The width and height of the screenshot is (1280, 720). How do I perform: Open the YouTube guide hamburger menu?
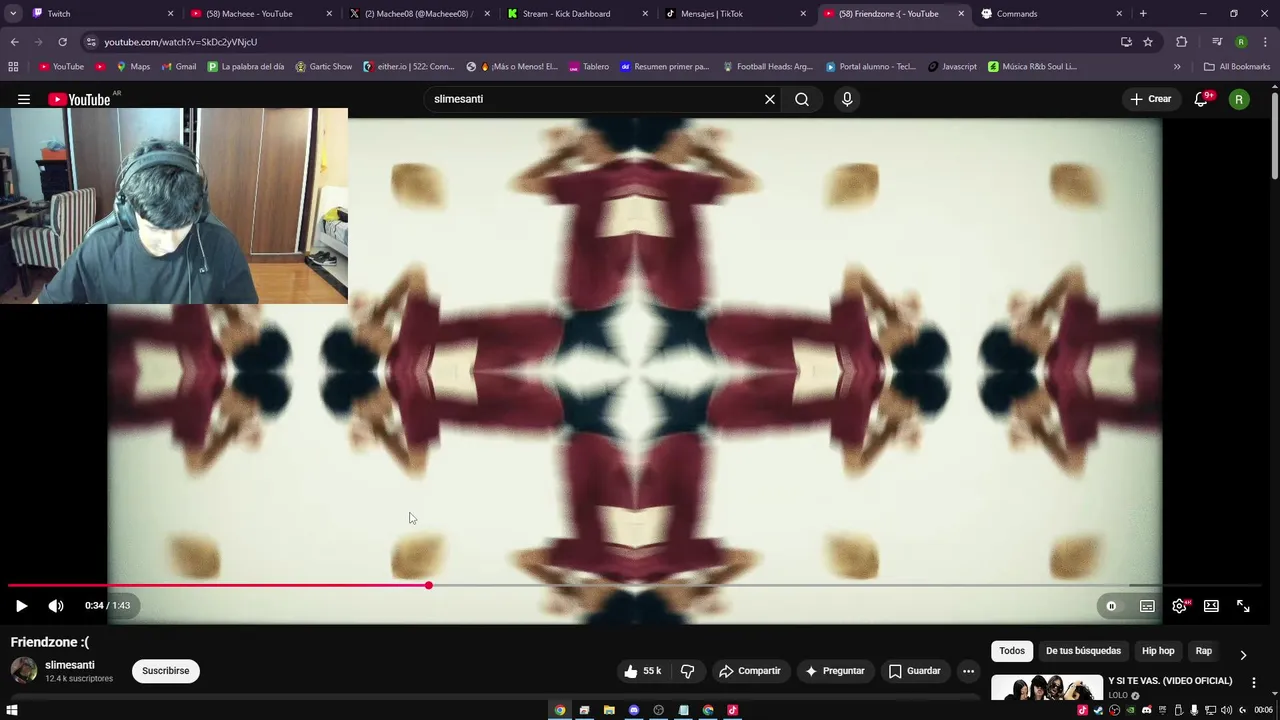(24, 99)
